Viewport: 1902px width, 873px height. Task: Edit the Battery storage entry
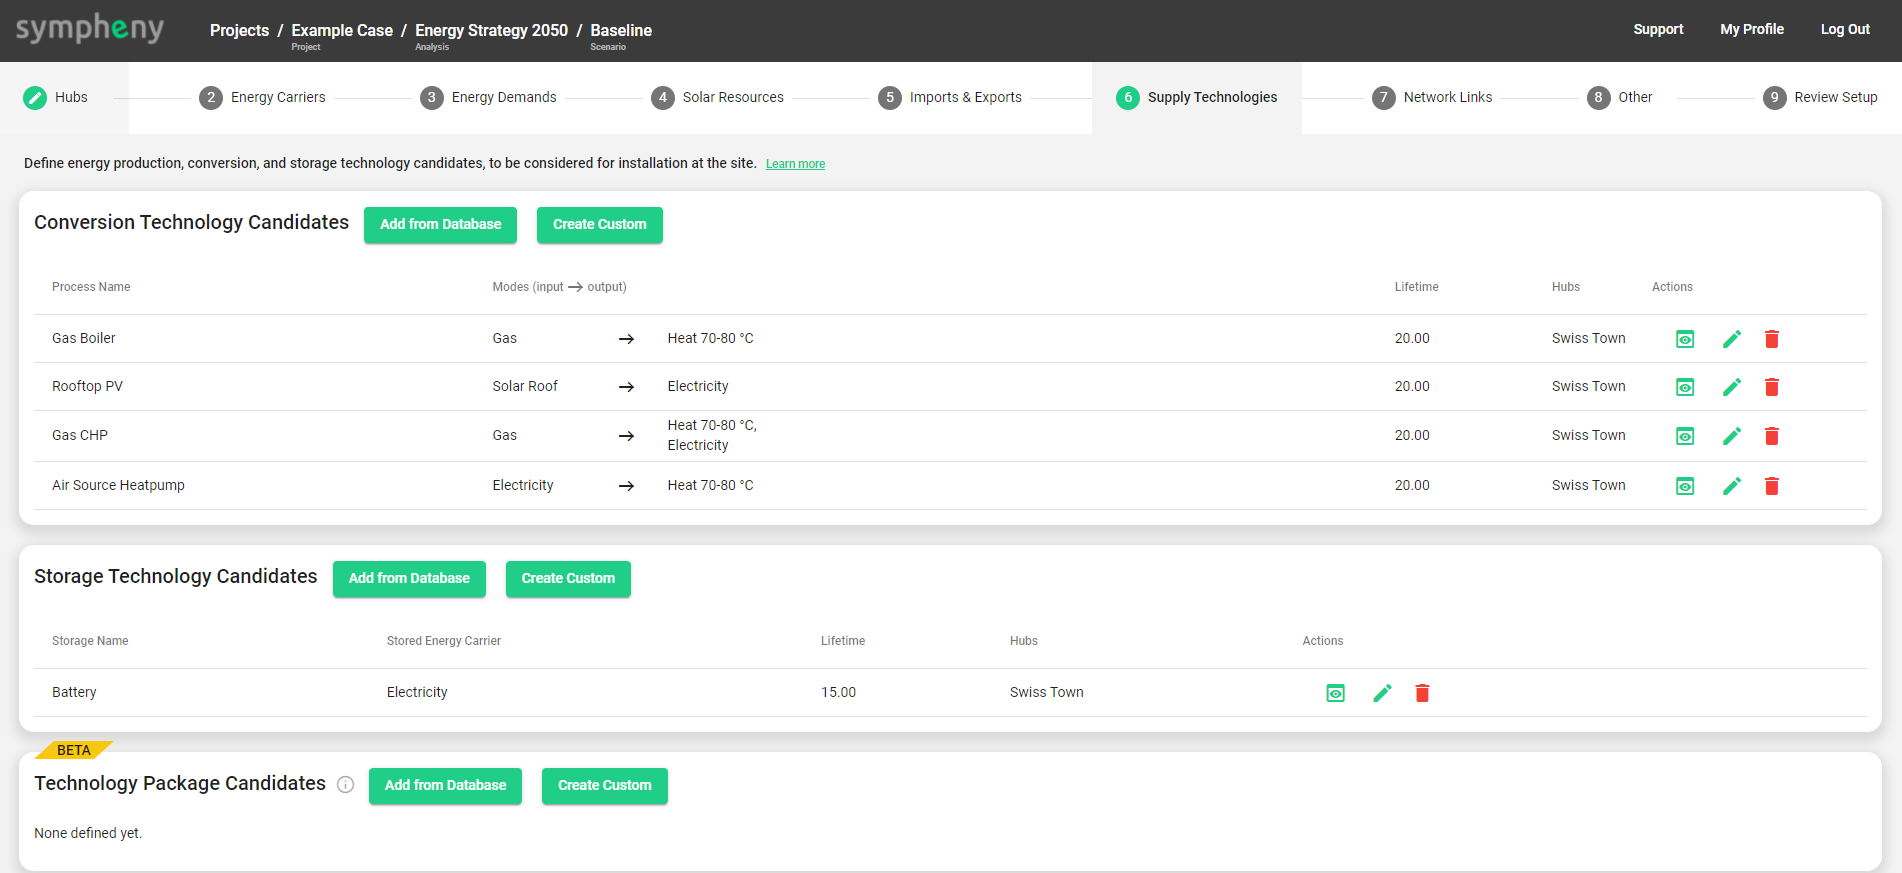coord(1382,693)
